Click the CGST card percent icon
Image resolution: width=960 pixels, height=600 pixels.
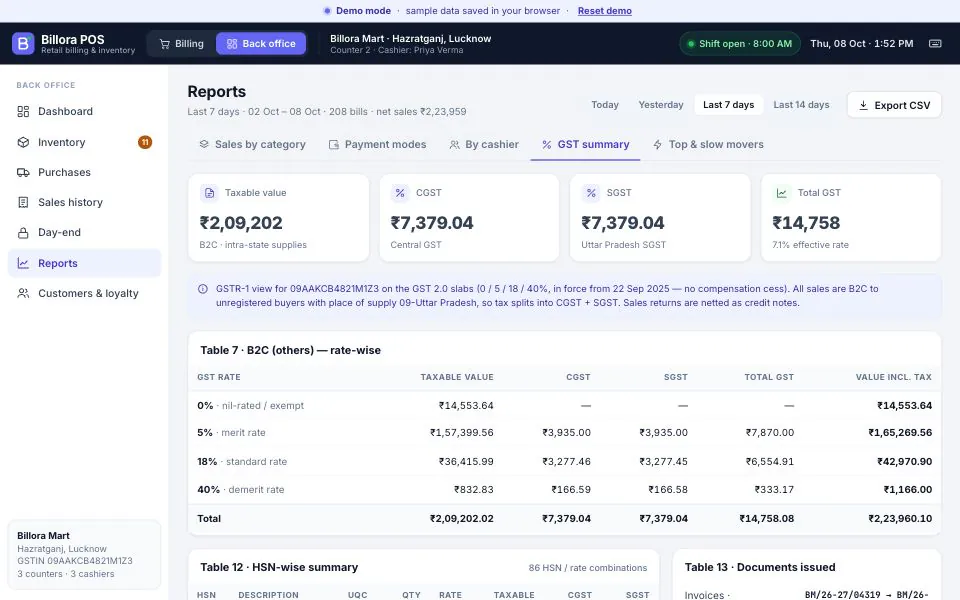400,193
